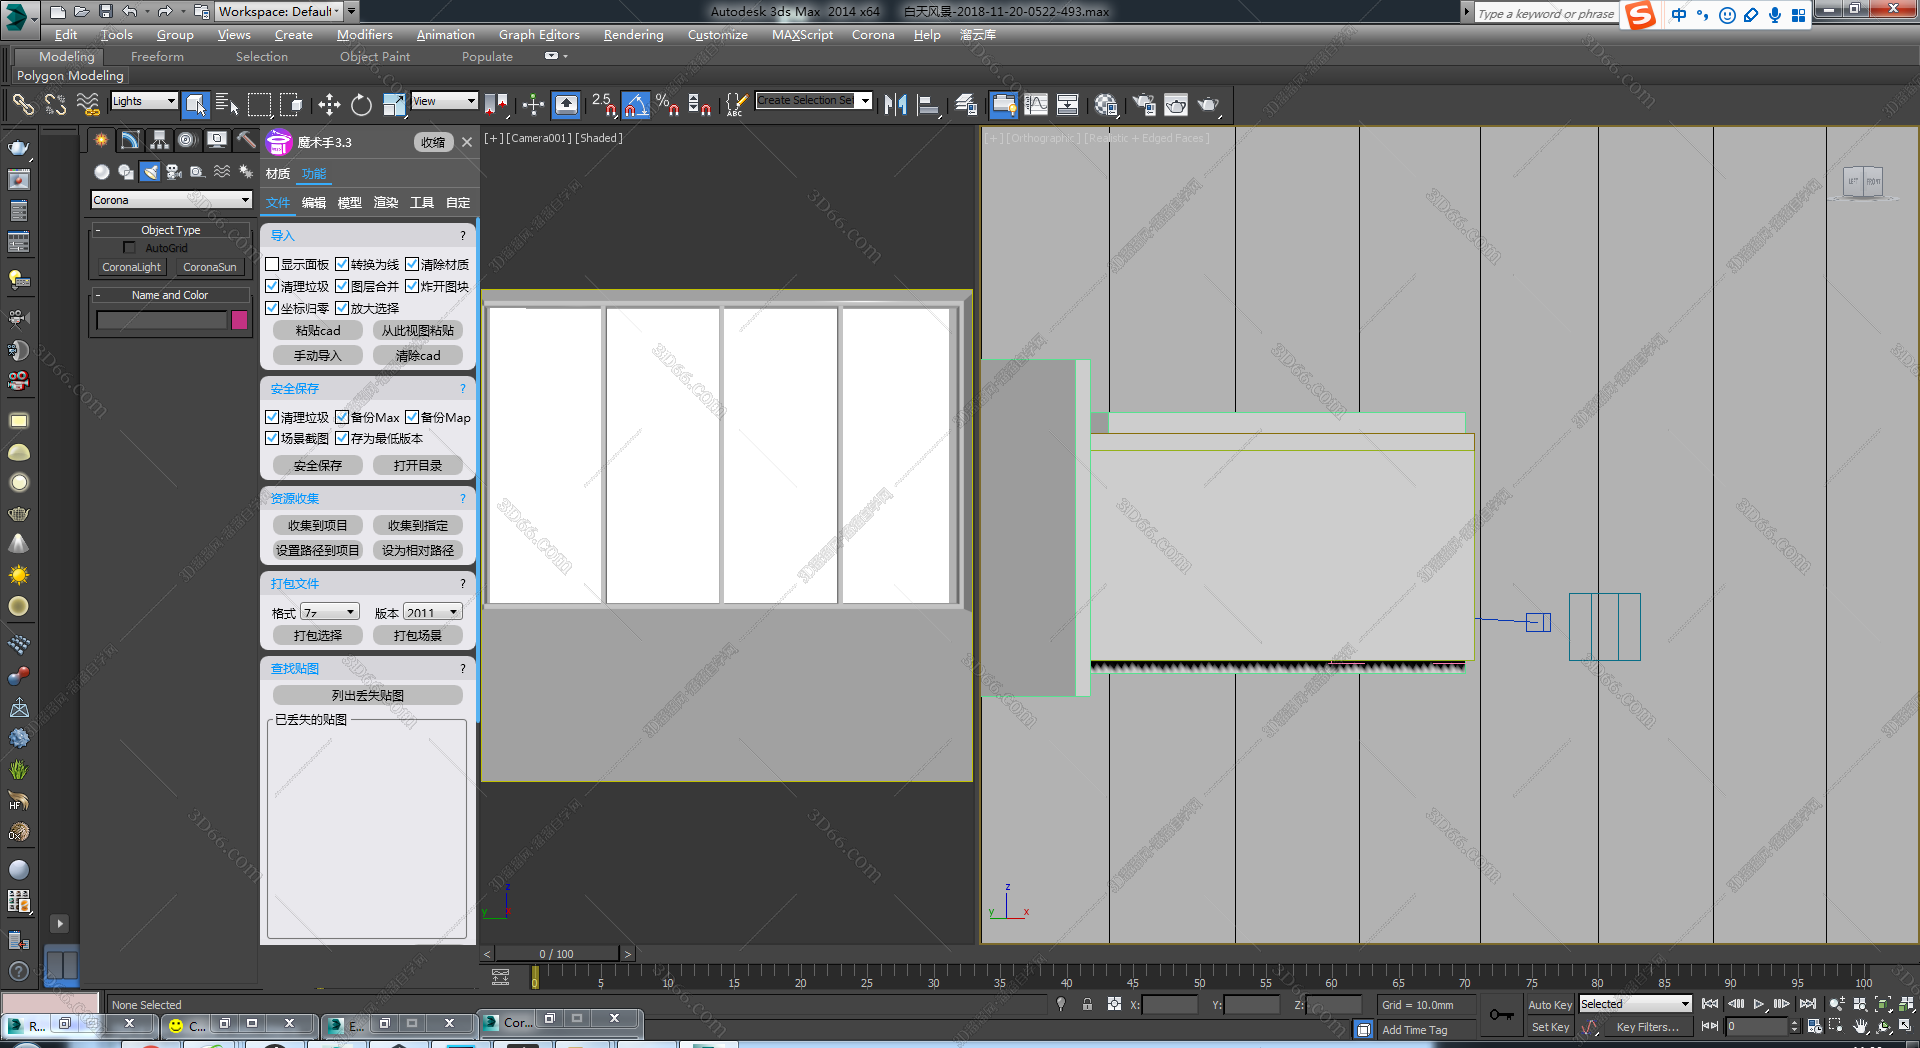Open the Create panel tab
Screen dimensions: 1920x1048
coord(101,140)
